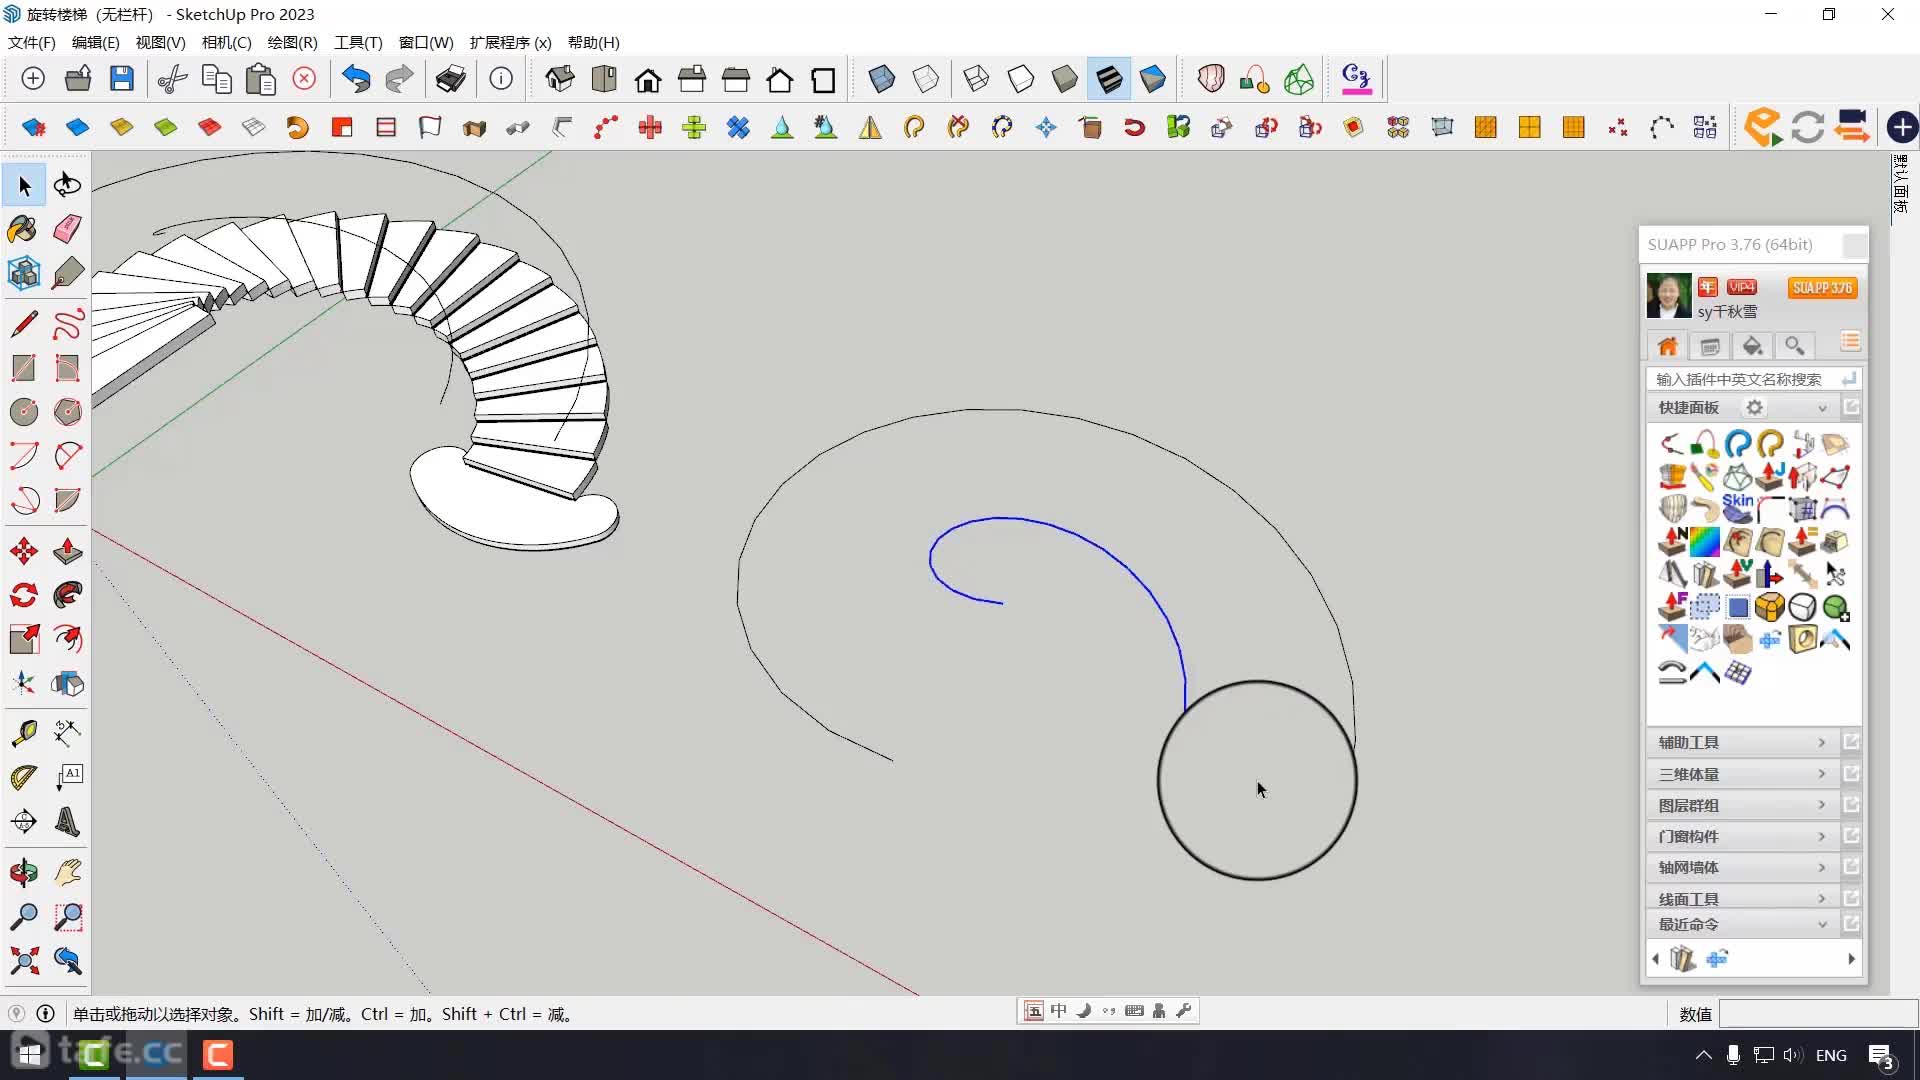Switch to Front view house icon

(x=648, y=79)
